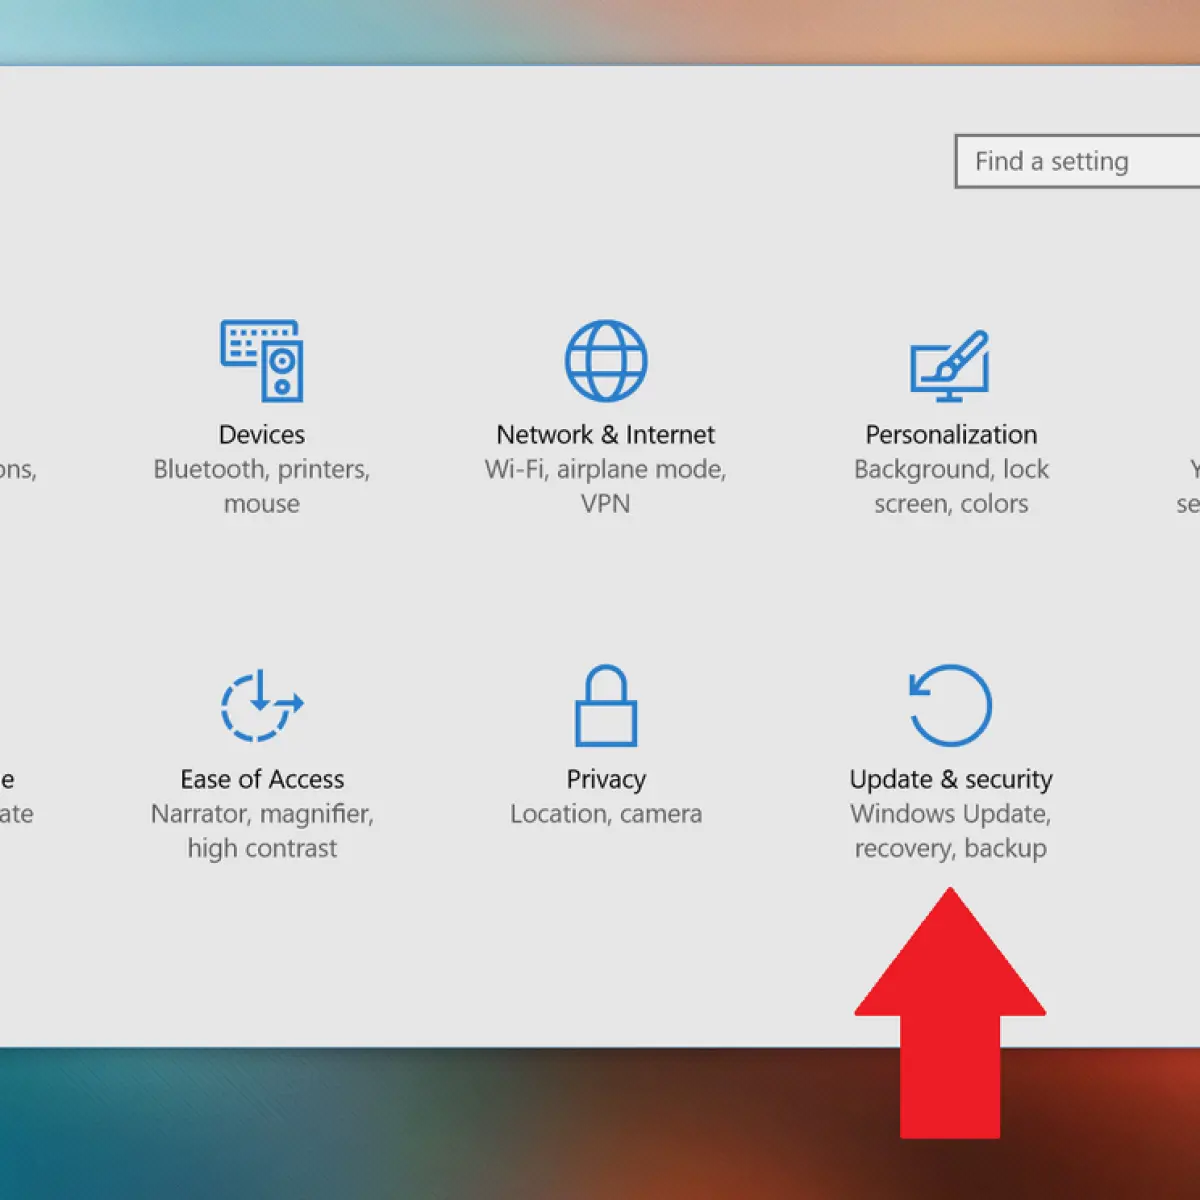Open the Devices keyboard and speaker icon
This screenshot has width=1200, height=1200.
[x=262, y=361]
